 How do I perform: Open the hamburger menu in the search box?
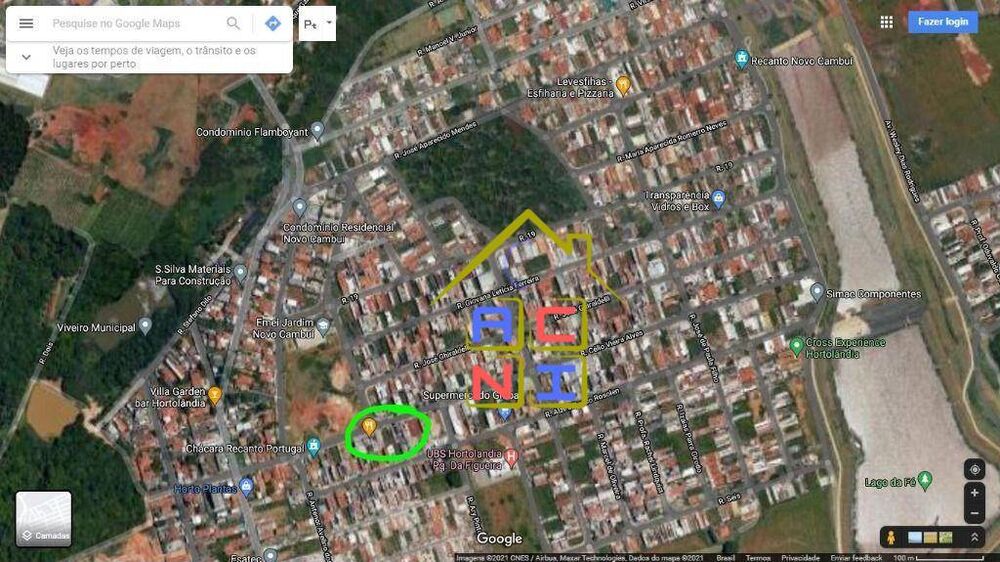click(26, 24)
